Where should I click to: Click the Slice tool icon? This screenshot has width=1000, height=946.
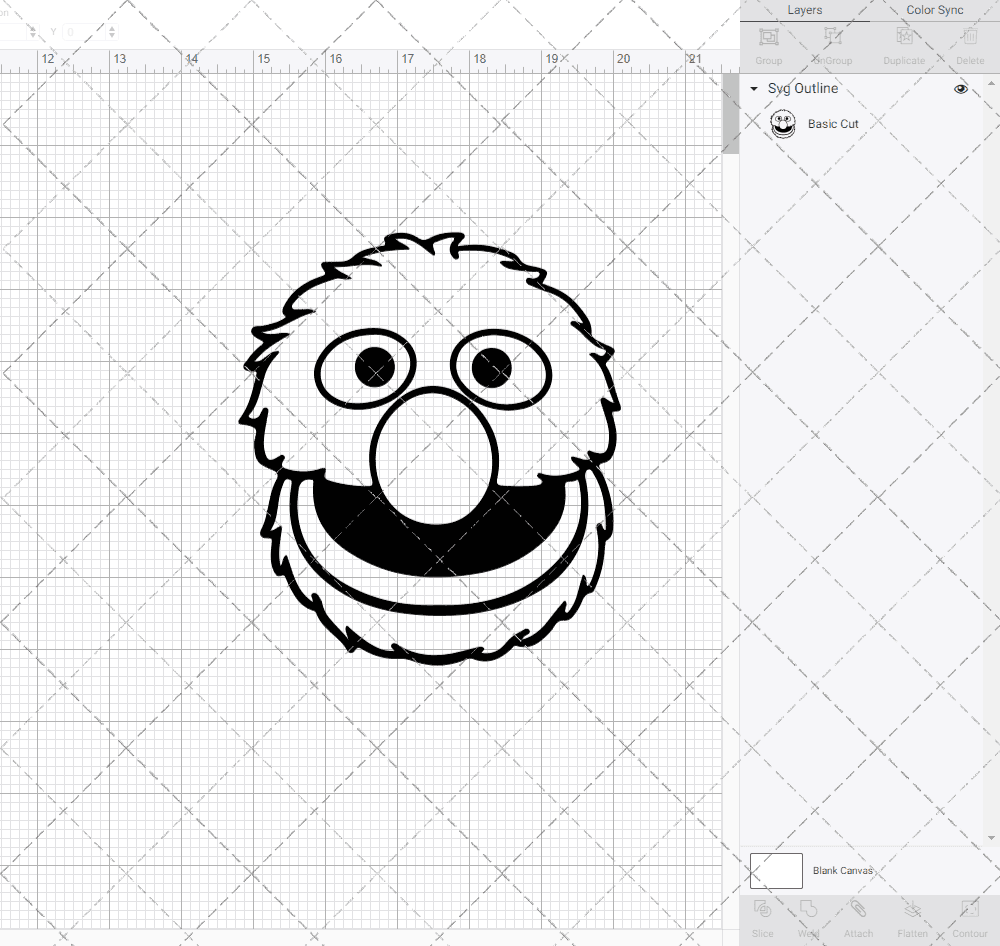pos(763,908)
